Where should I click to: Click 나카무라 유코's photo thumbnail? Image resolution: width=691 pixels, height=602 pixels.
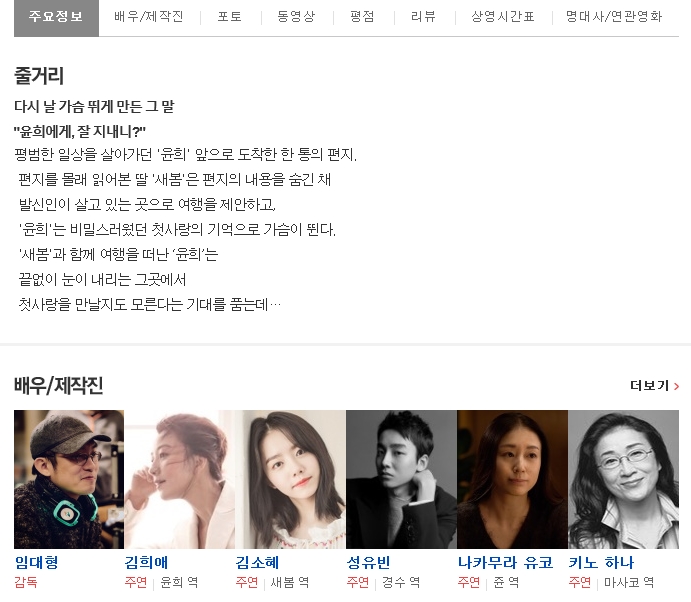point(512,479)
